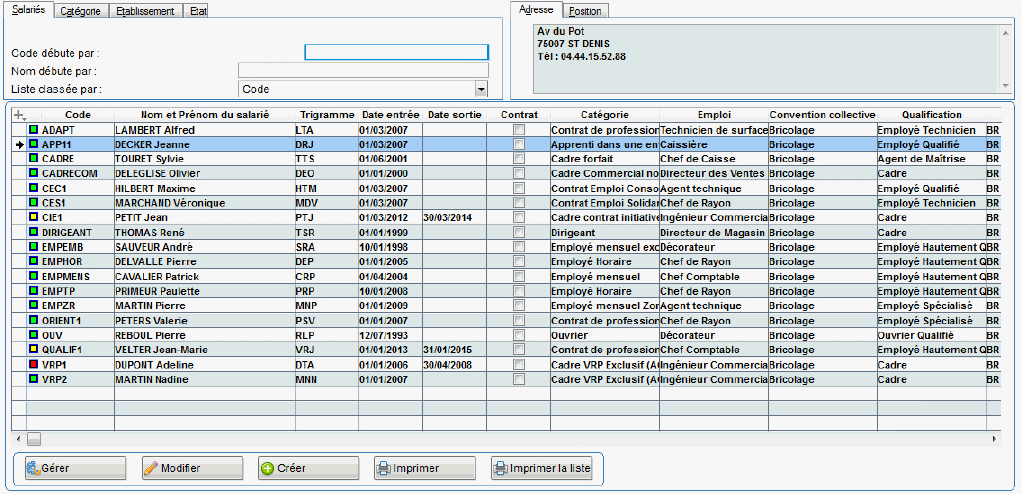Click the Date entrée column header
Screen dimensions: 1022x494
pos(390,115)
